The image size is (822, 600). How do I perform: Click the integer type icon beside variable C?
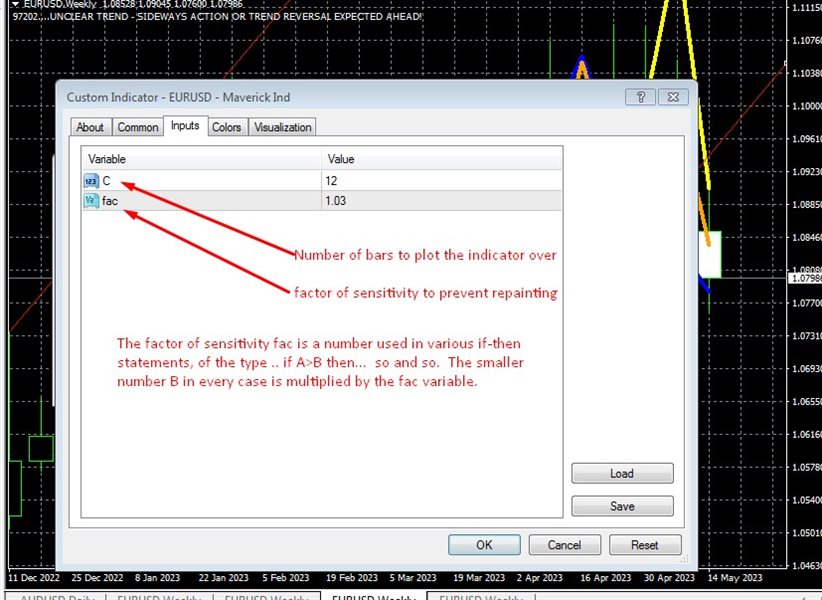(x=91, y=181)
